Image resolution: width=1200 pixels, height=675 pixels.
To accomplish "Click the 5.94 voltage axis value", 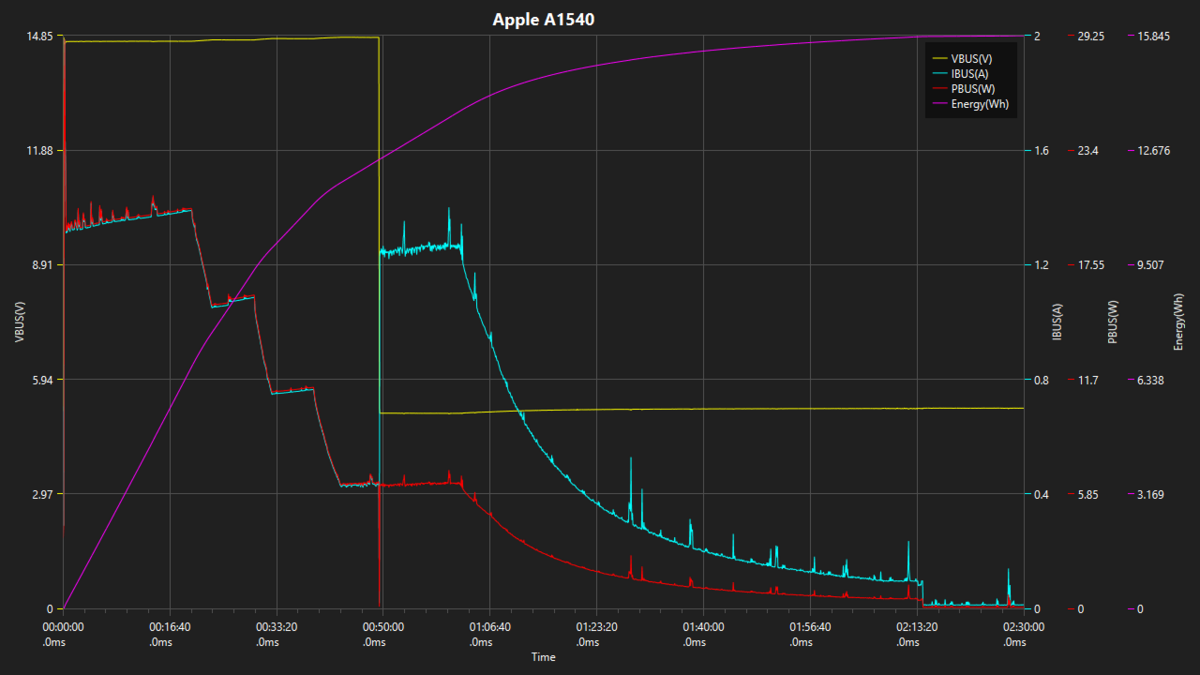I will [42, 380].
